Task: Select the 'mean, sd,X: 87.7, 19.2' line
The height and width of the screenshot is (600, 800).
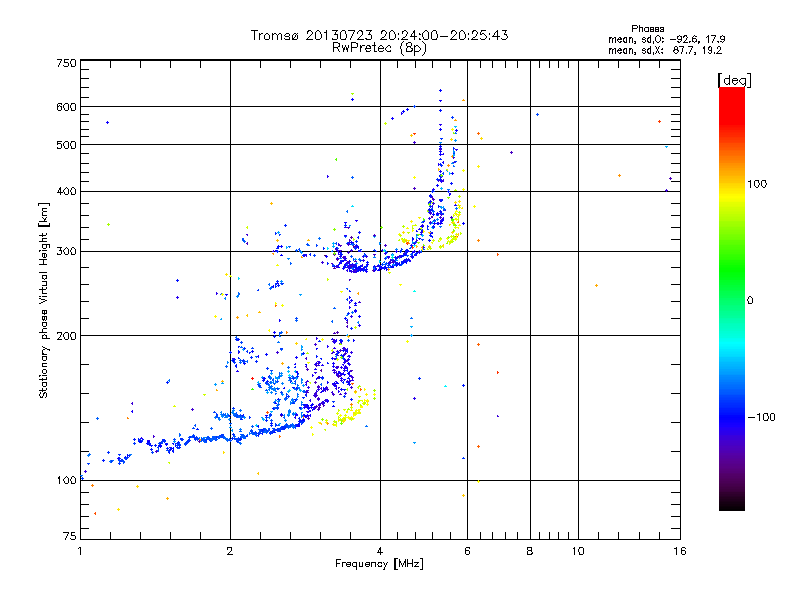Action: pyautogui.click(x=665, y=51)
